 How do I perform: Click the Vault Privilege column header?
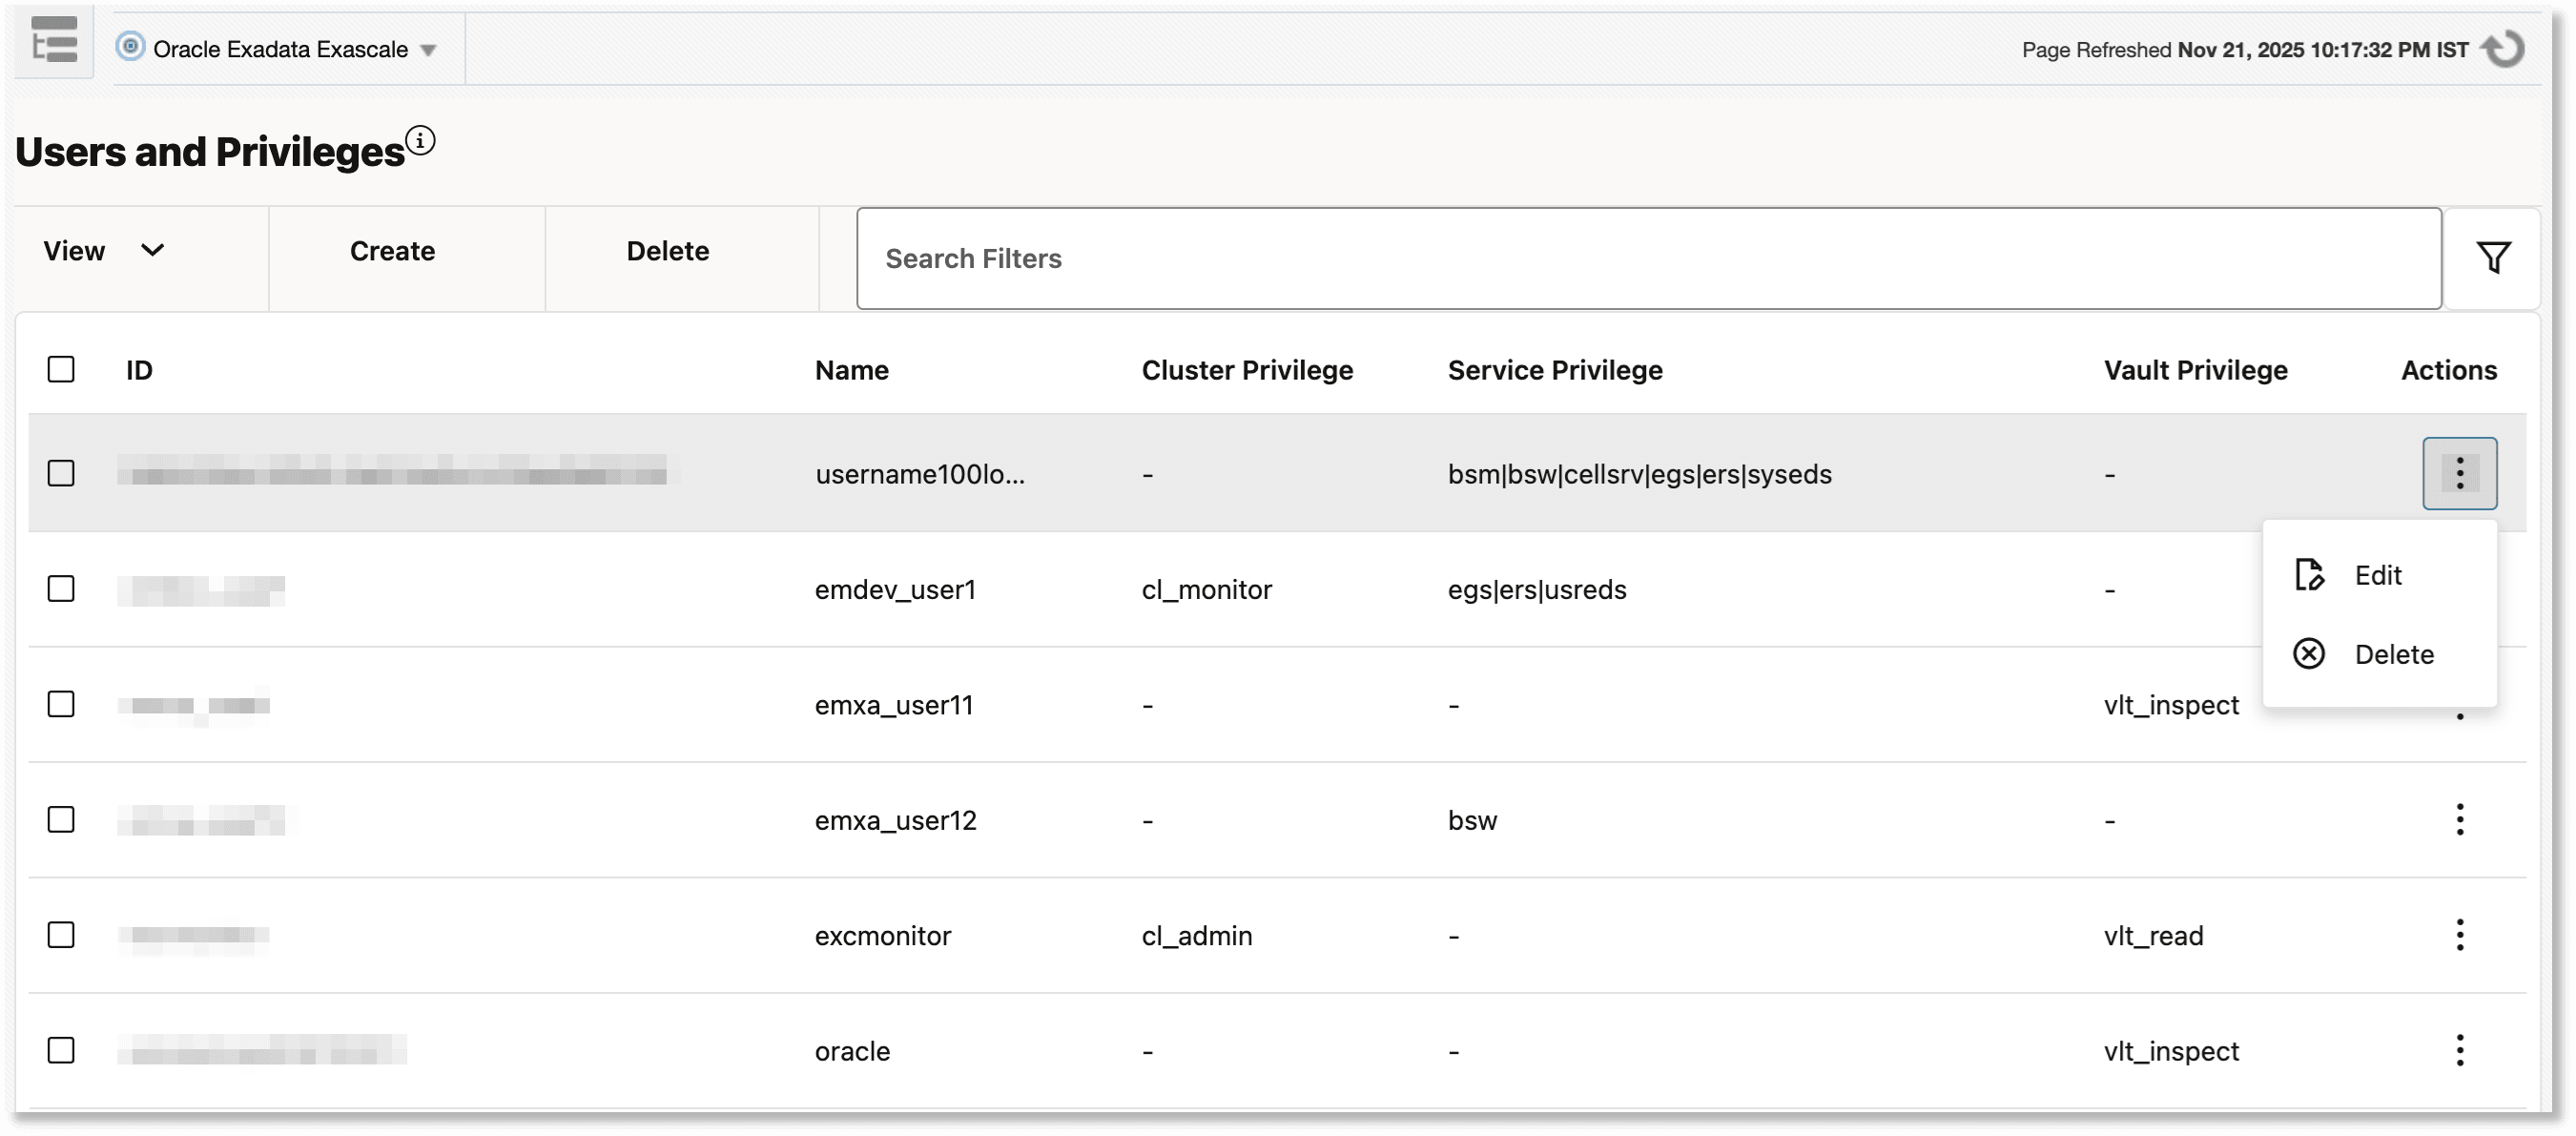(2195, 370)
